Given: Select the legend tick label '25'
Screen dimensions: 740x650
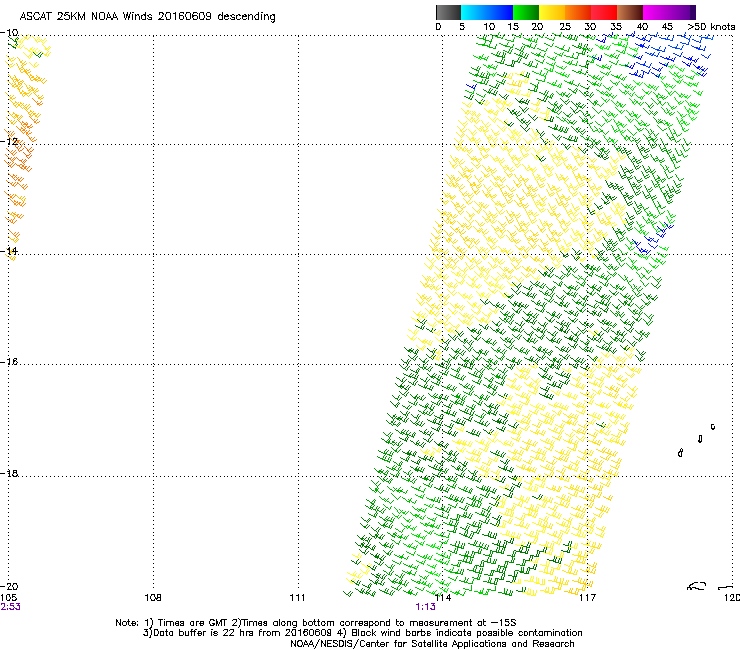Looking at the screenshot, I should [x=565, y=27].
